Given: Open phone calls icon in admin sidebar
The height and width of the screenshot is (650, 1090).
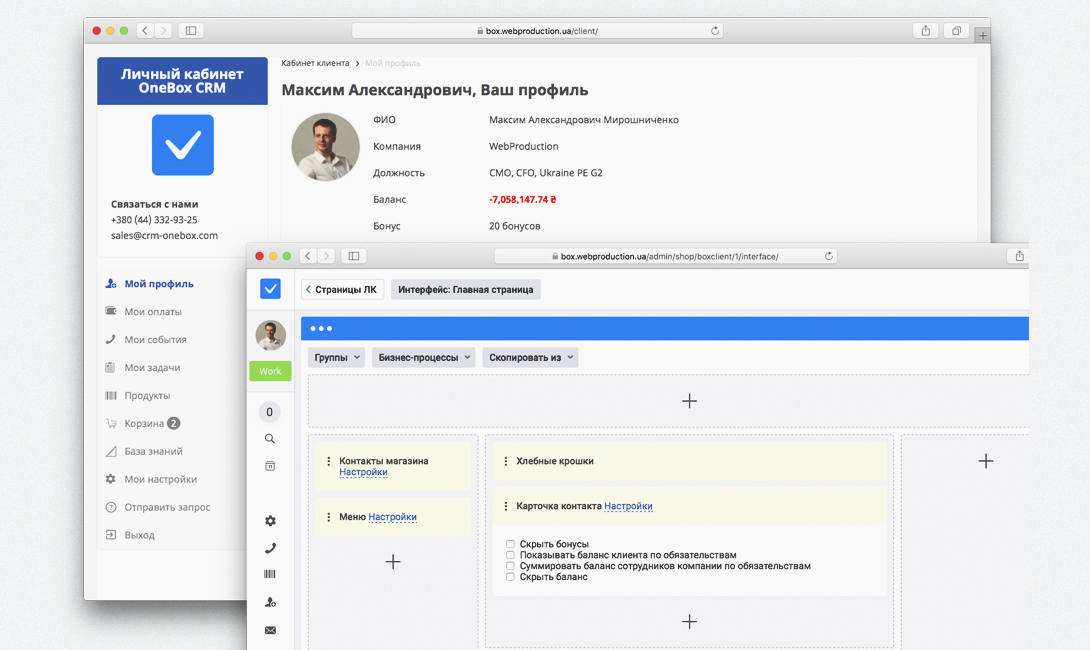Looking at the screenshot, I should (x=270, y=548).
